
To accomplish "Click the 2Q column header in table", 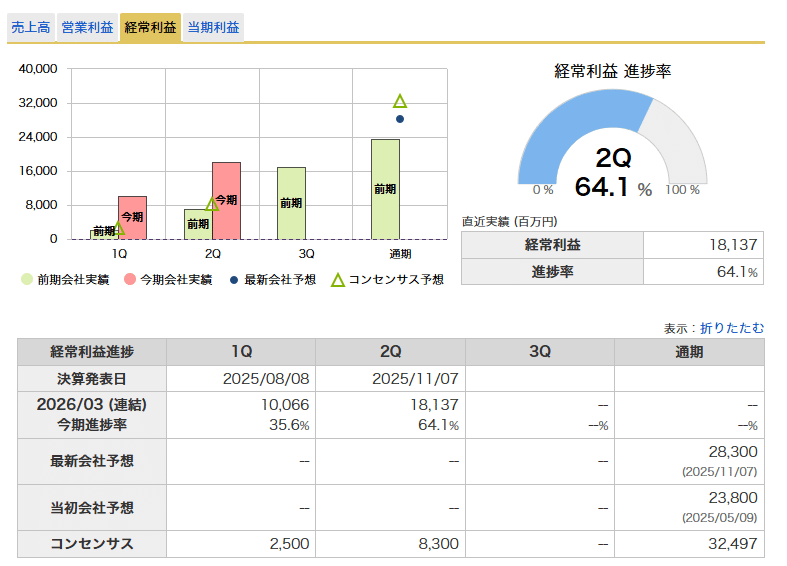I will pyautogui.click(x=390, y=352).
